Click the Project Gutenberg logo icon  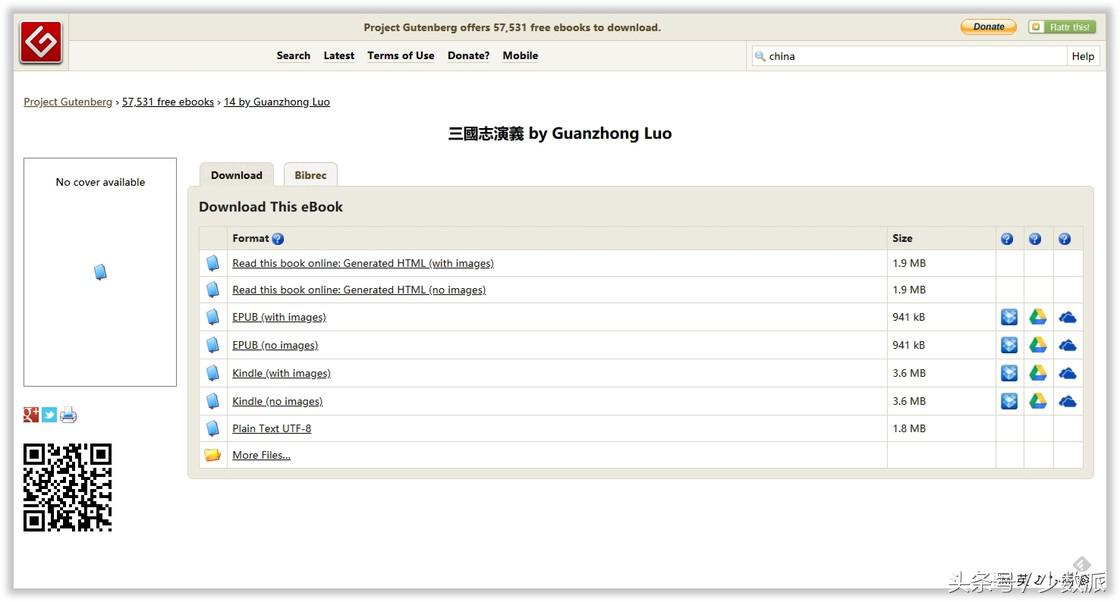pos(41,42)
